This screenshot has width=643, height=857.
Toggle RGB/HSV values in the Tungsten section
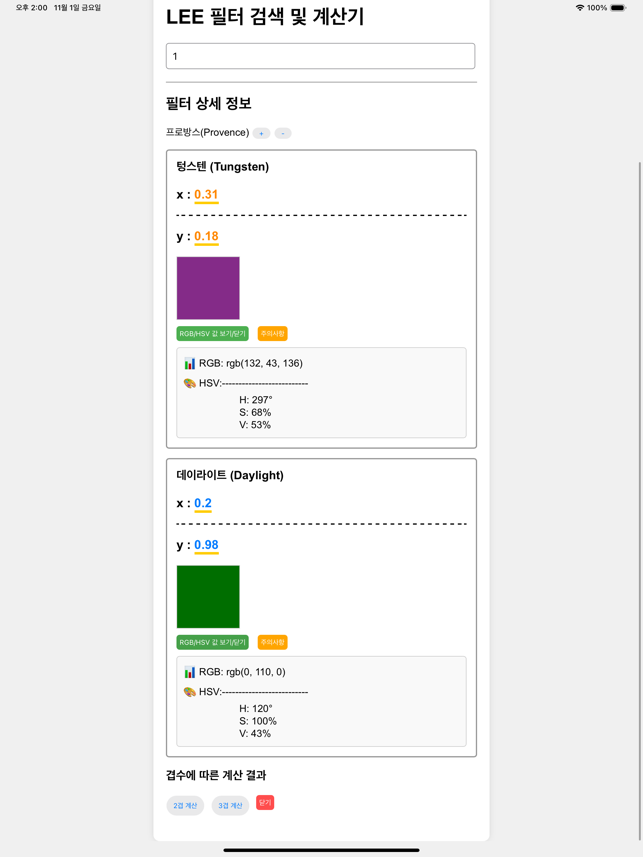212,333
